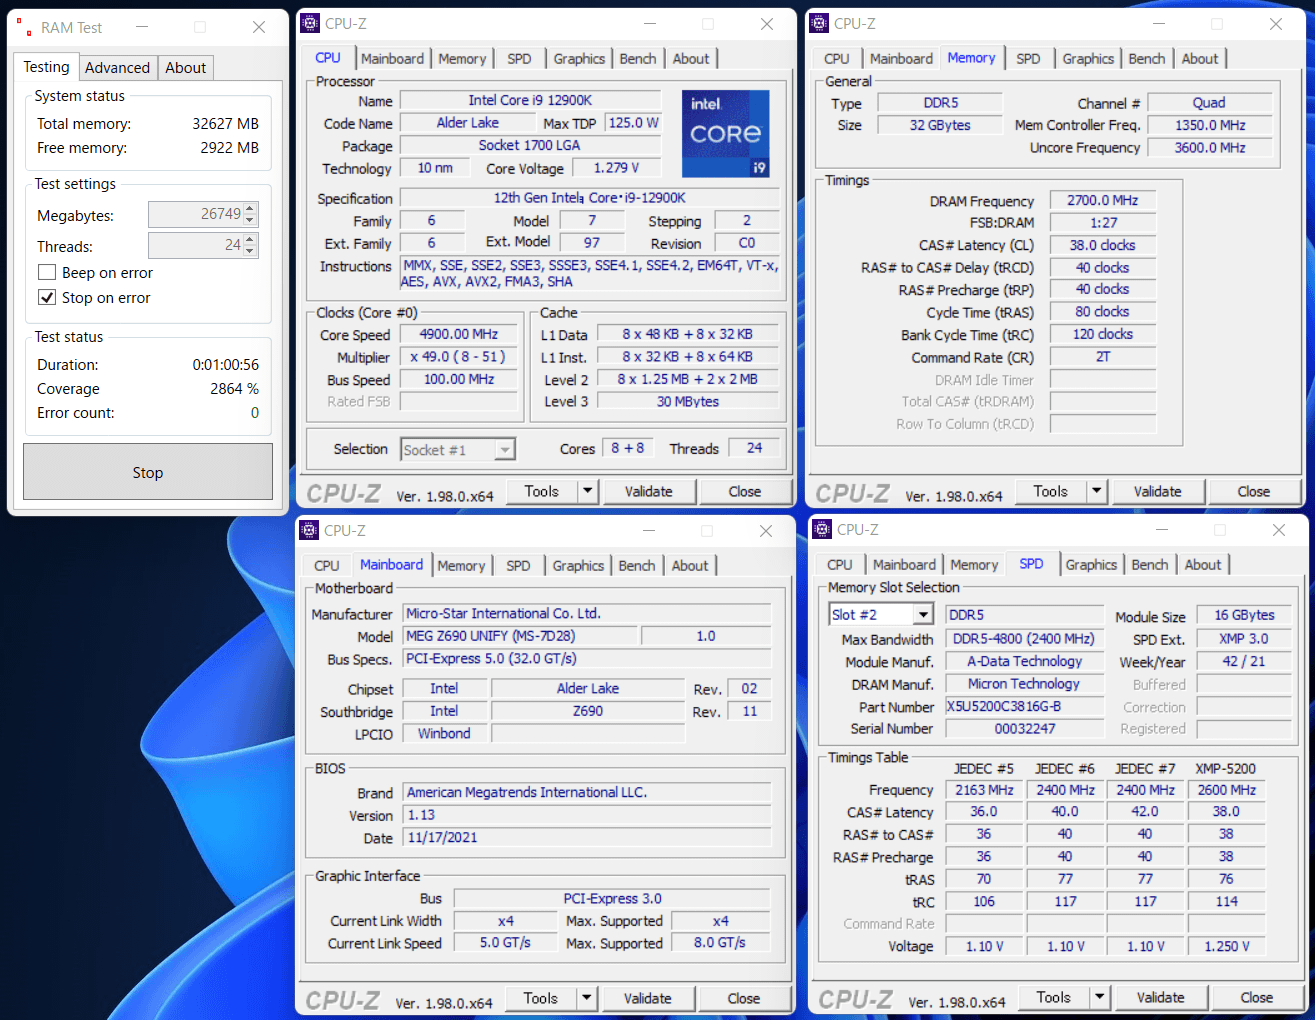The width and height of the screenshot is (1315, 1020).
Task: Click the Intel Core i9 12900K name field
Action: click(x=530, y=100)
